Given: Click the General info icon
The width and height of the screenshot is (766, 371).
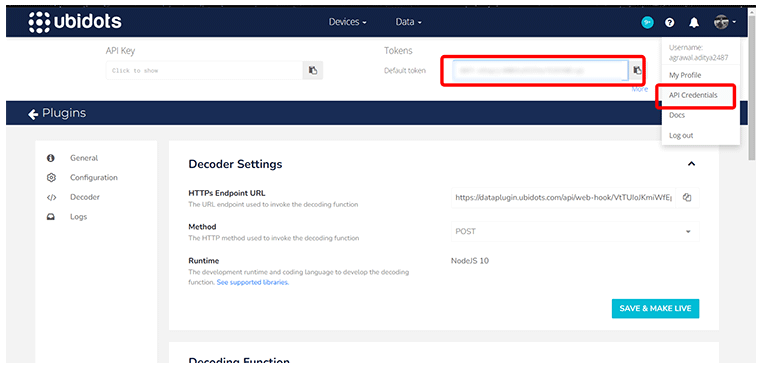Looking at the screenshot, I should coord(50,158).
